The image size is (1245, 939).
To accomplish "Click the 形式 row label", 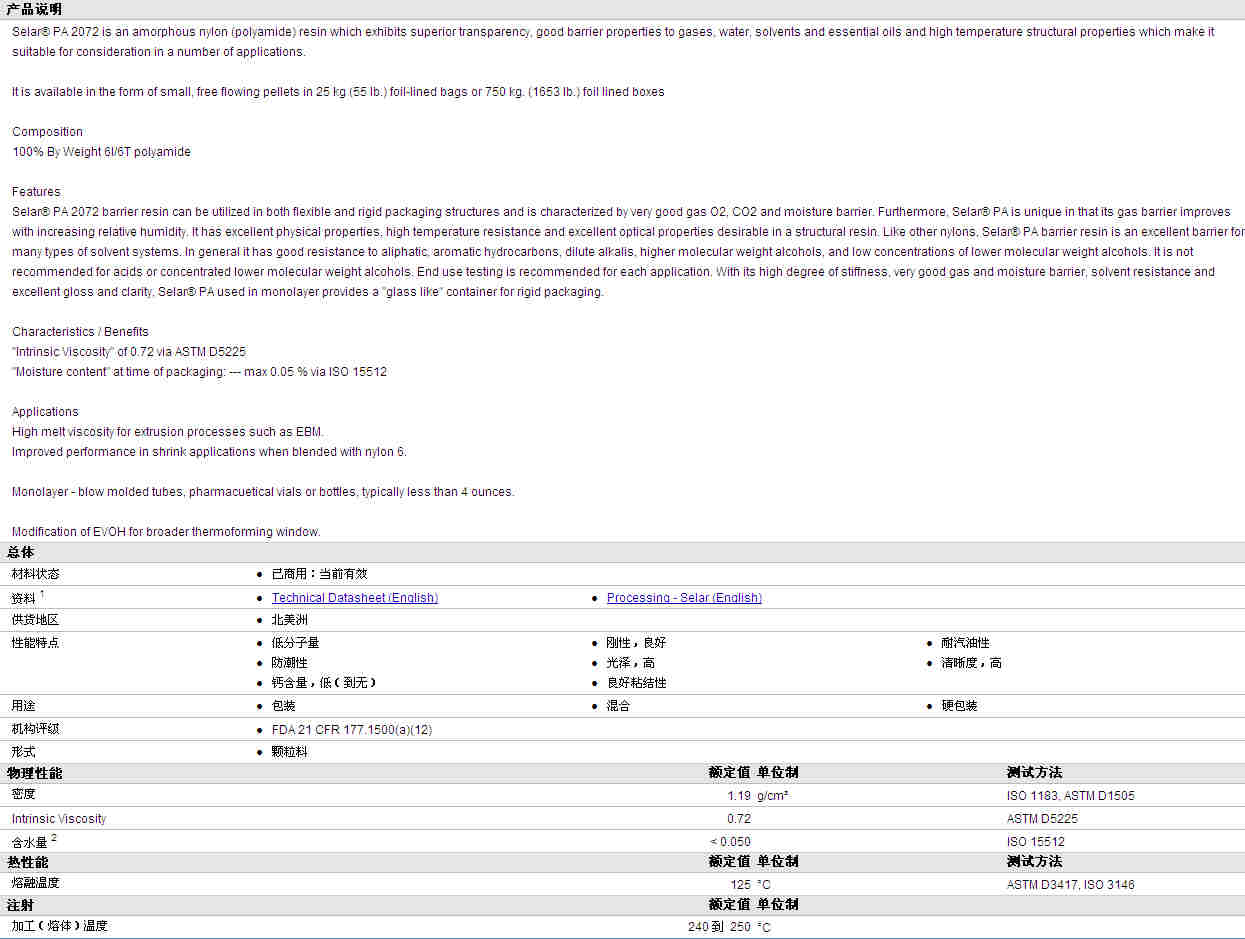I will pyautogui.click(x=23, y=752).
